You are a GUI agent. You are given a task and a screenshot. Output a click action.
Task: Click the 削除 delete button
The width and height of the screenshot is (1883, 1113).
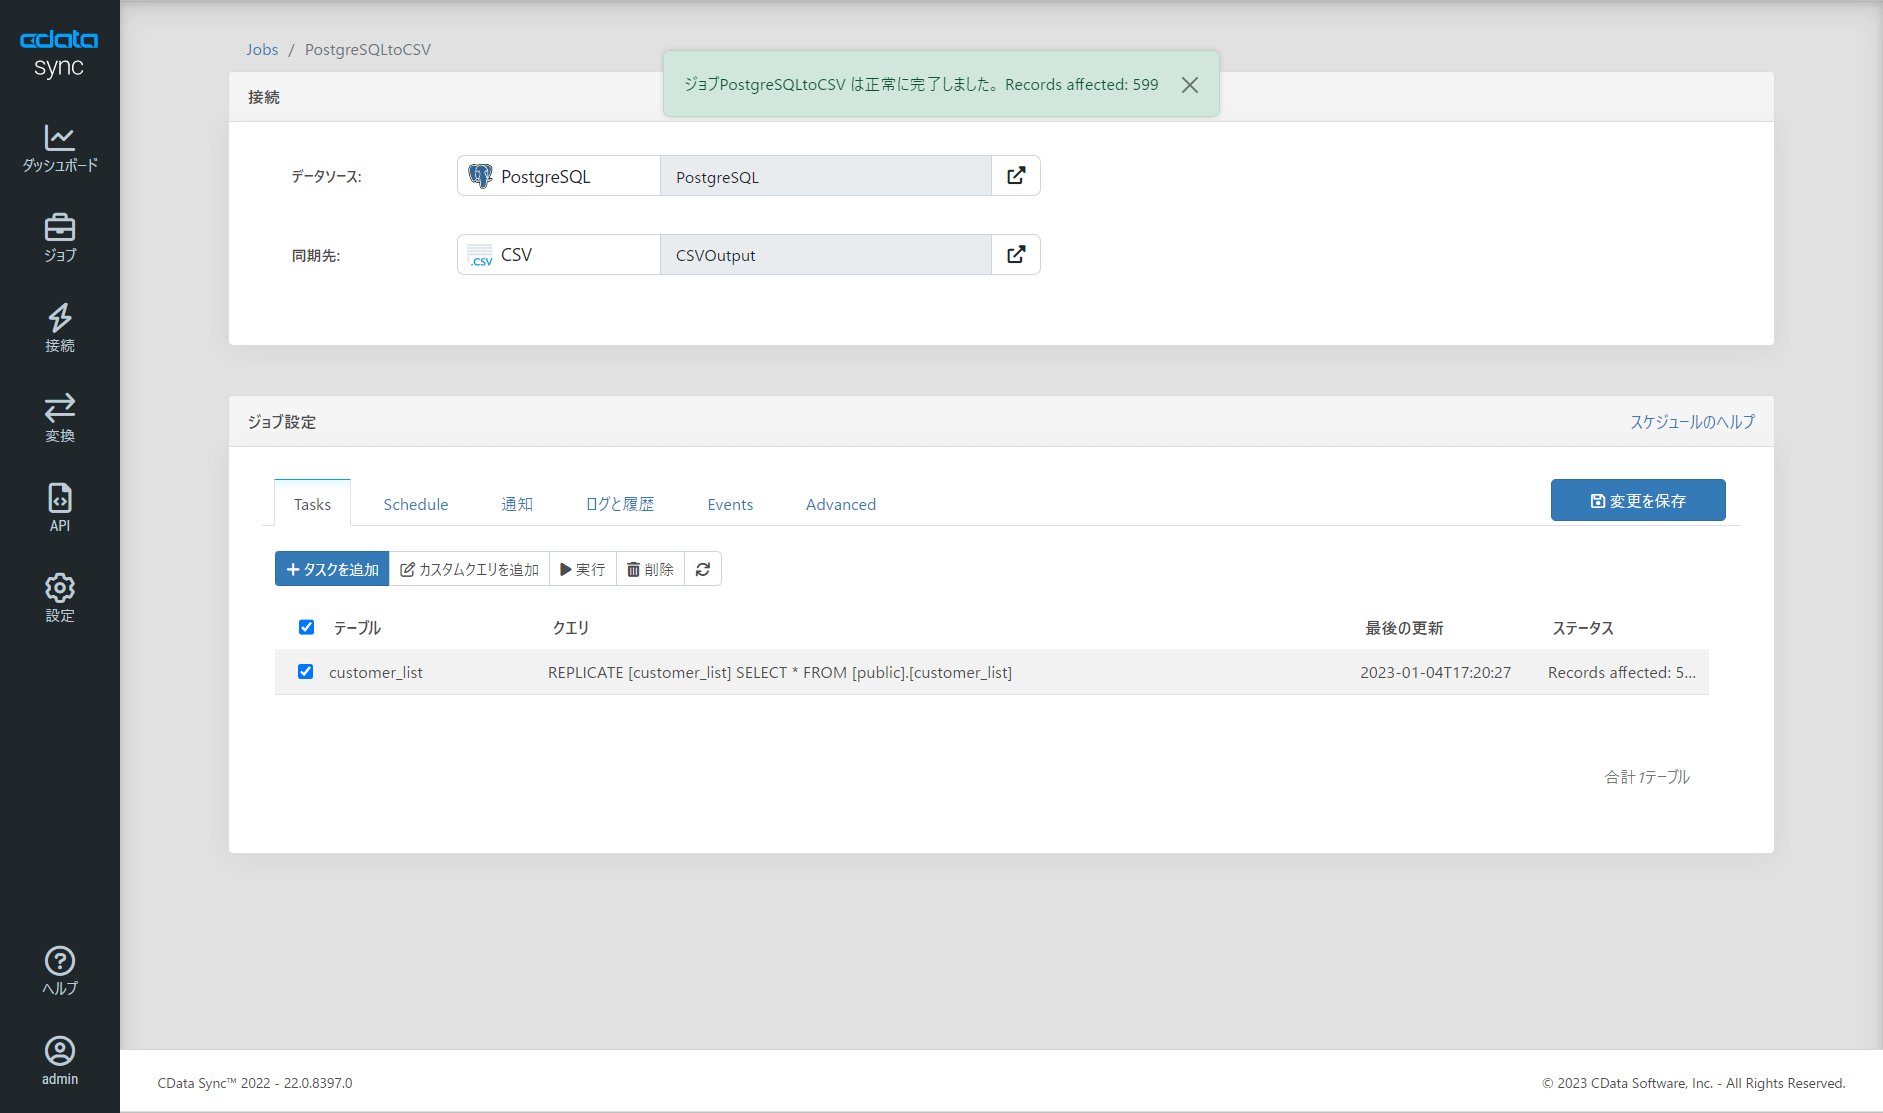[x=650, y=569]
